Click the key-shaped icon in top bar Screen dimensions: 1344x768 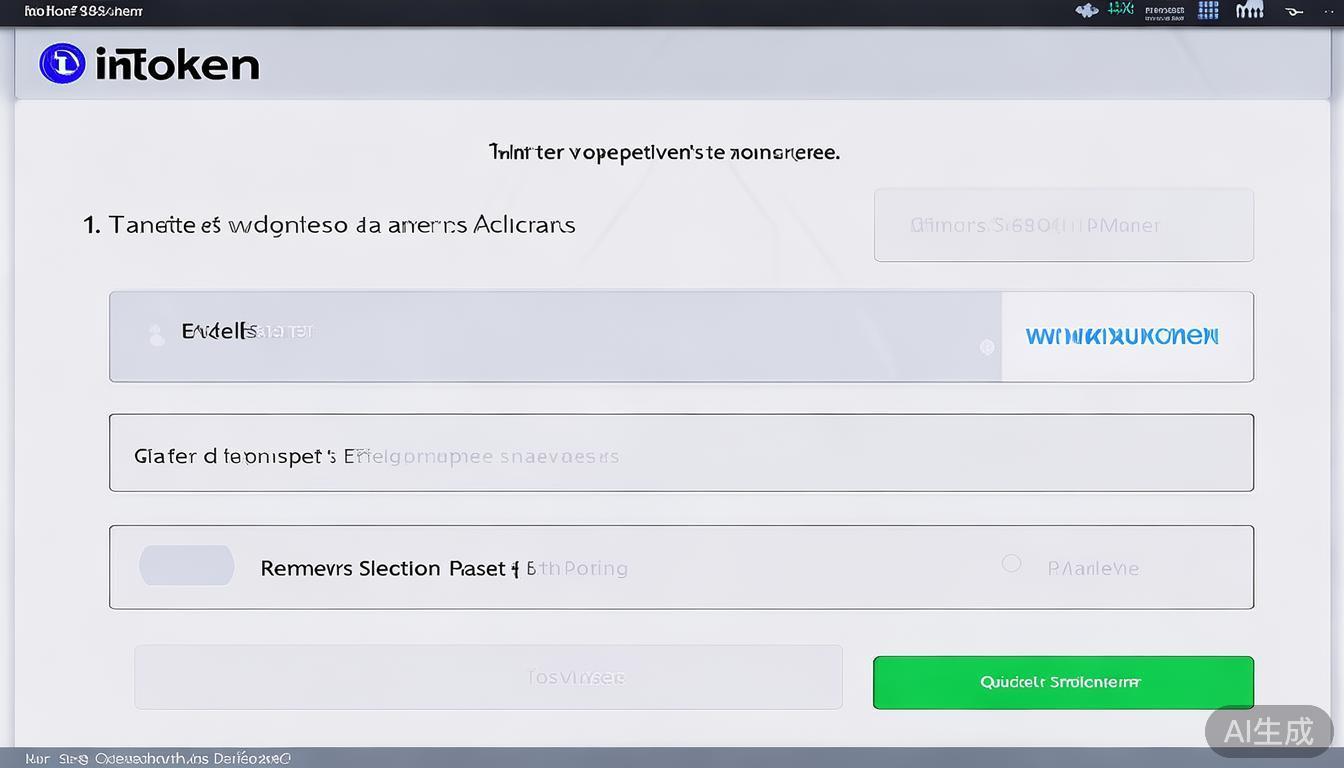pyautogui.click(x=1294, y=12)
